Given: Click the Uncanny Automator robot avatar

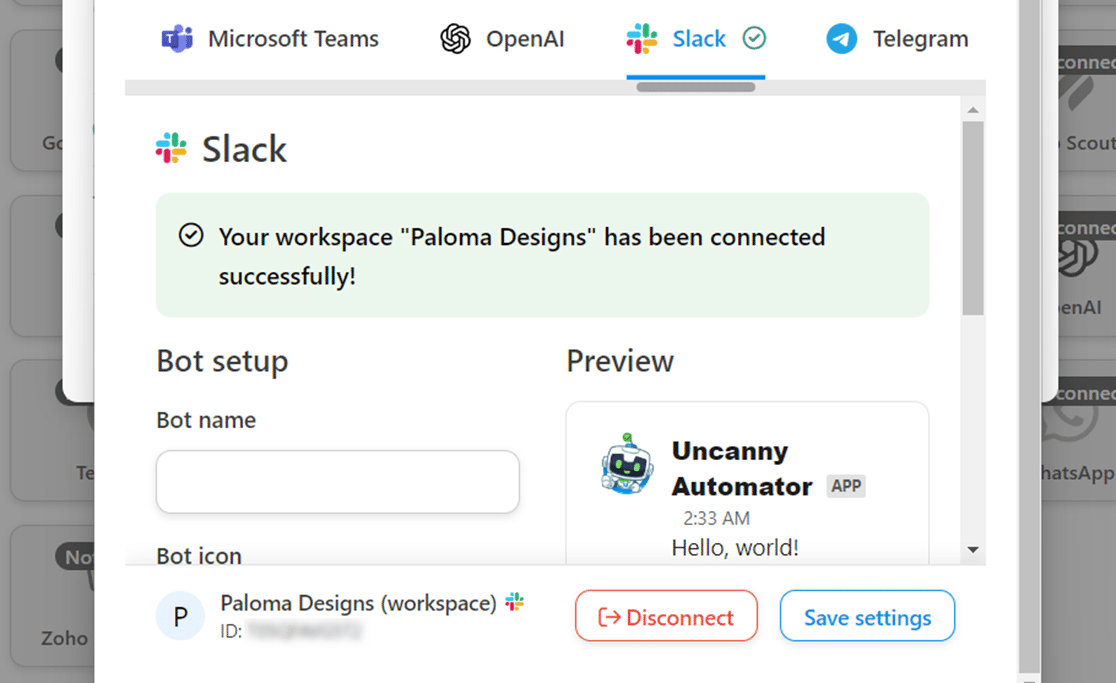Looking at the screenshot, I should pos(627,464).
